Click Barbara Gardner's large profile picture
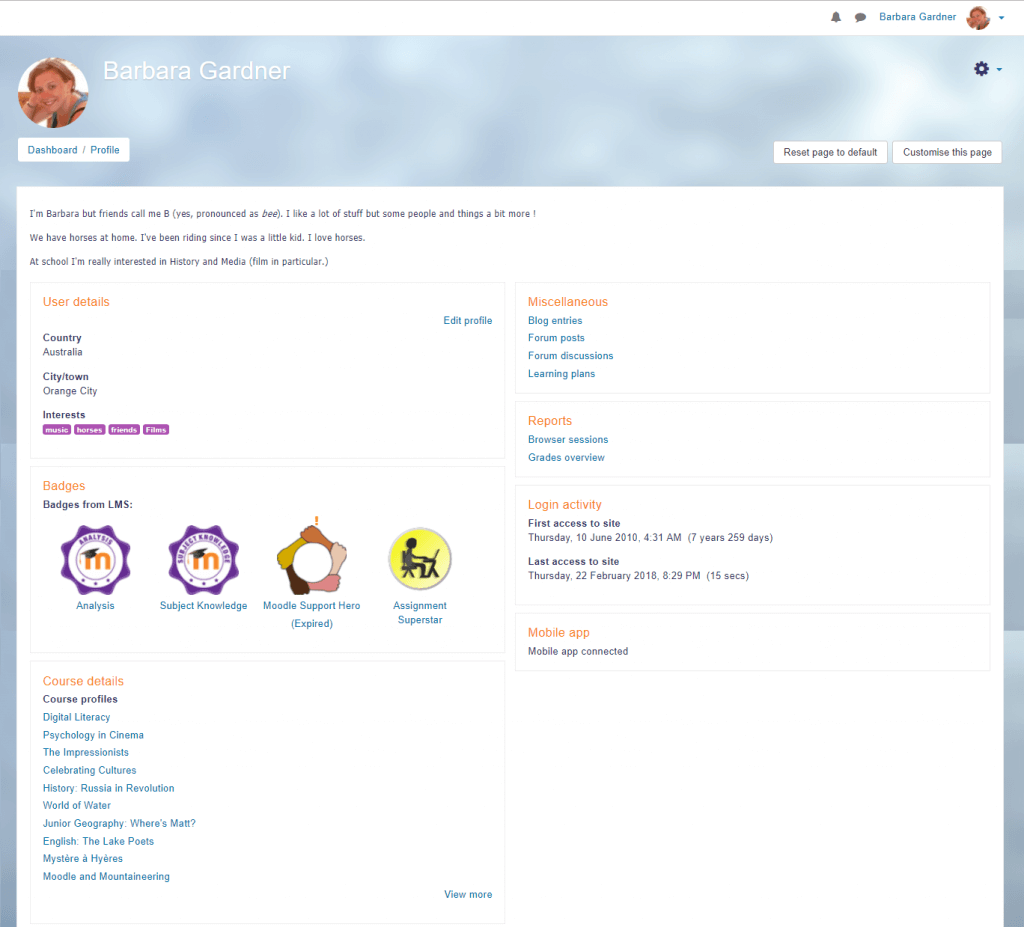 click(52, 91)
